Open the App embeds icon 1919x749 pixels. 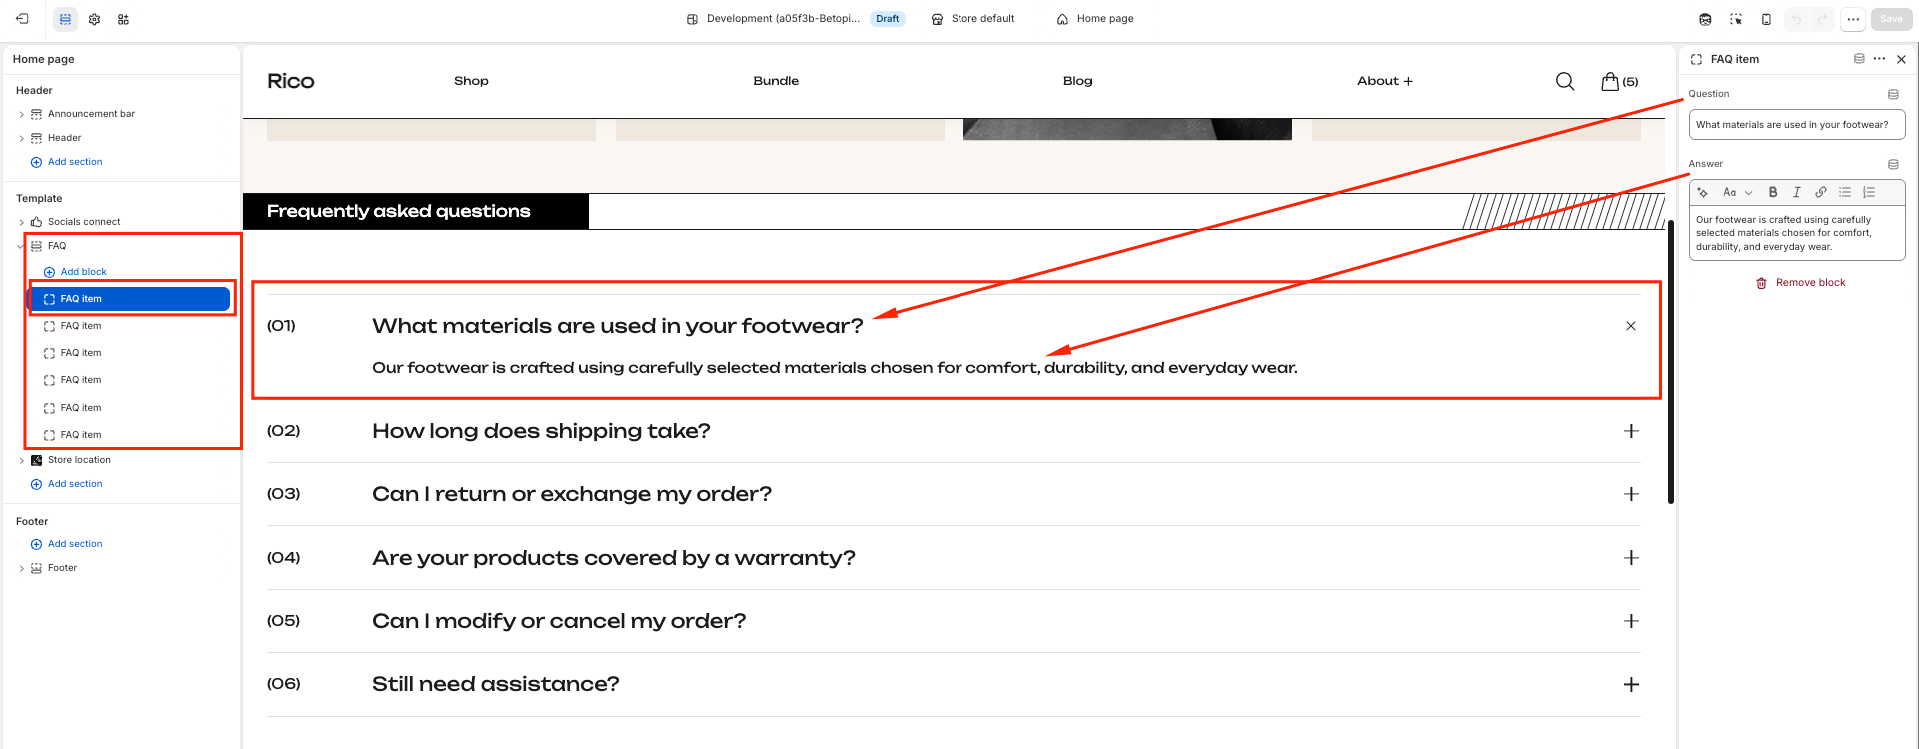pyautogui.click(x=123, y=19)
